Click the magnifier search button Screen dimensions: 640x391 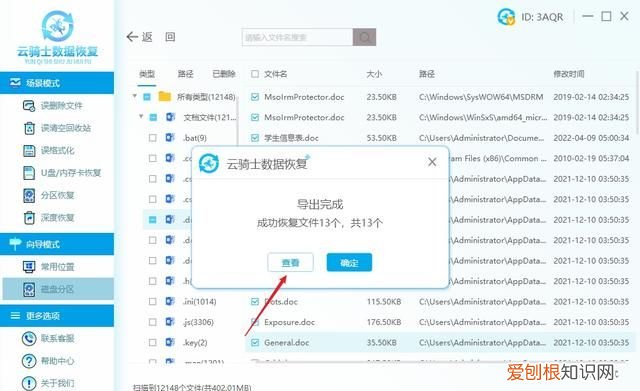364,37
